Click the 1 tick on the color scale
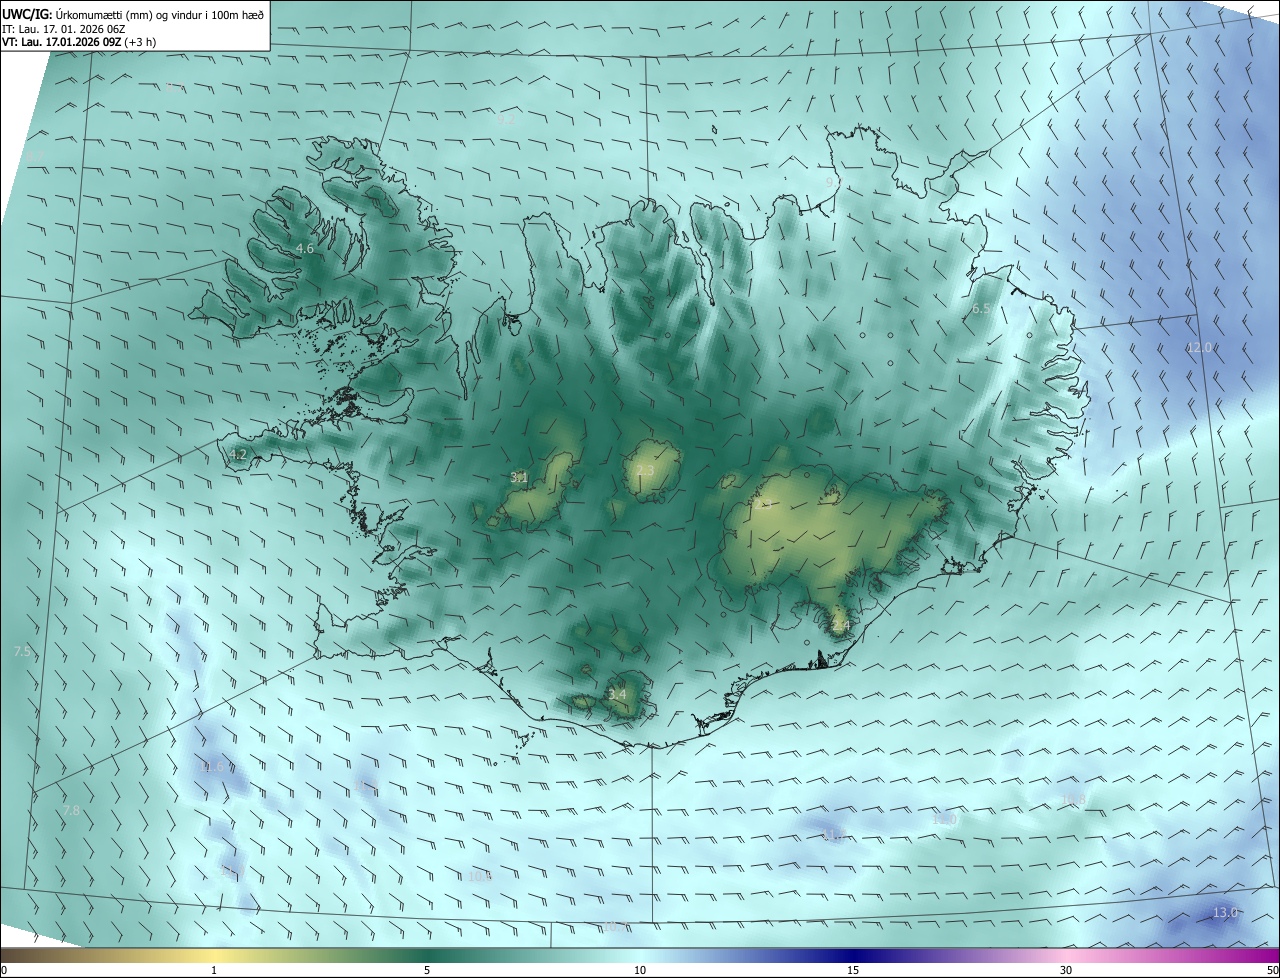Screen dimensions: 1280x978 [214, 970]
